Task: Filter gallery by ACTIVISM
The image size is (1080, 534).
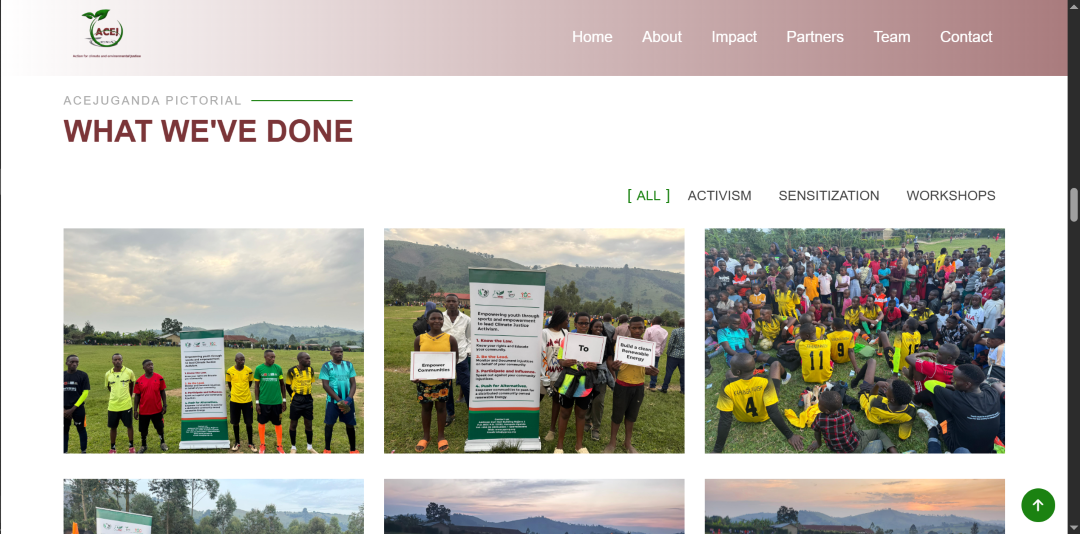Action: pos(719,196)
